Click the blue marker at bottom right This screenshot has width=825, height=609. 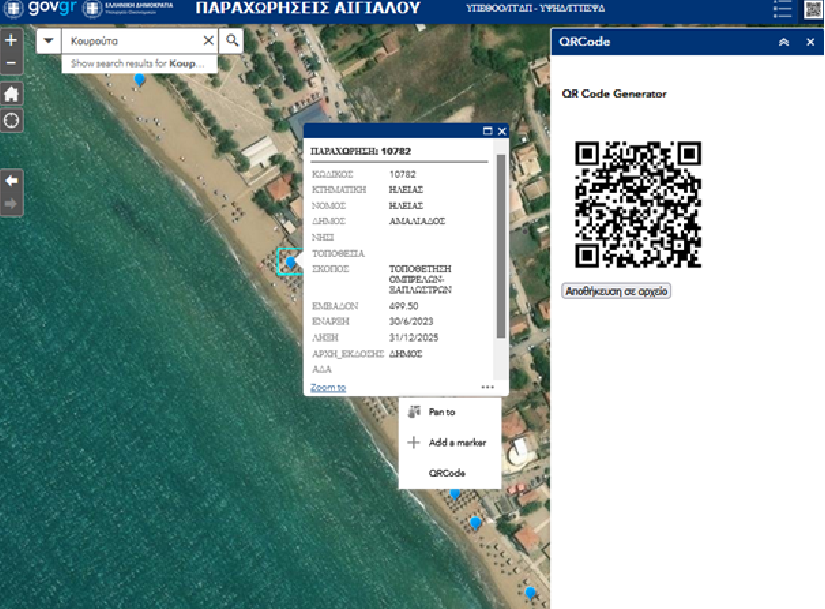click(530, 593)
